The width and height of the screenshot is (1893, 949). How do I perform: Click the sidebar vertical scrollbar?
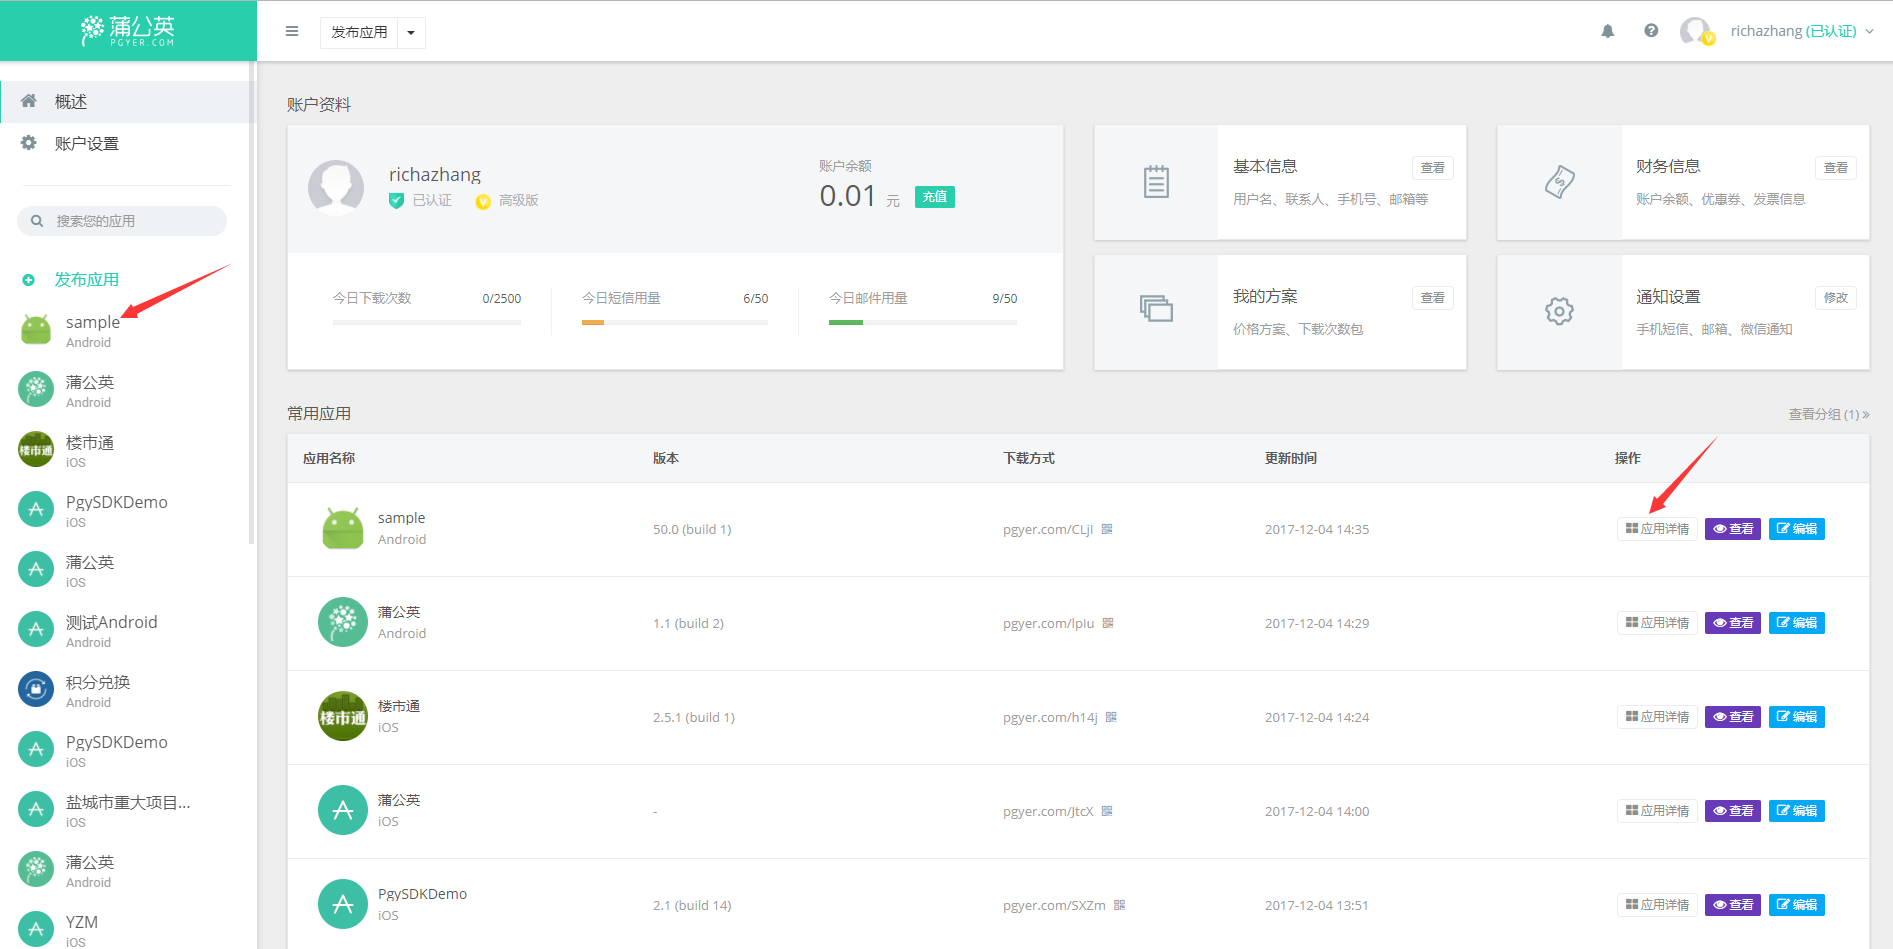[x=252, y=305]
